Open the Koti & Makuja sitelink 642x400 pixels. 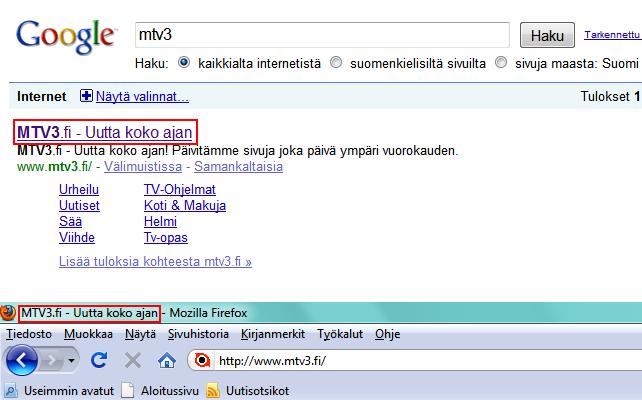tap(185, 206)
